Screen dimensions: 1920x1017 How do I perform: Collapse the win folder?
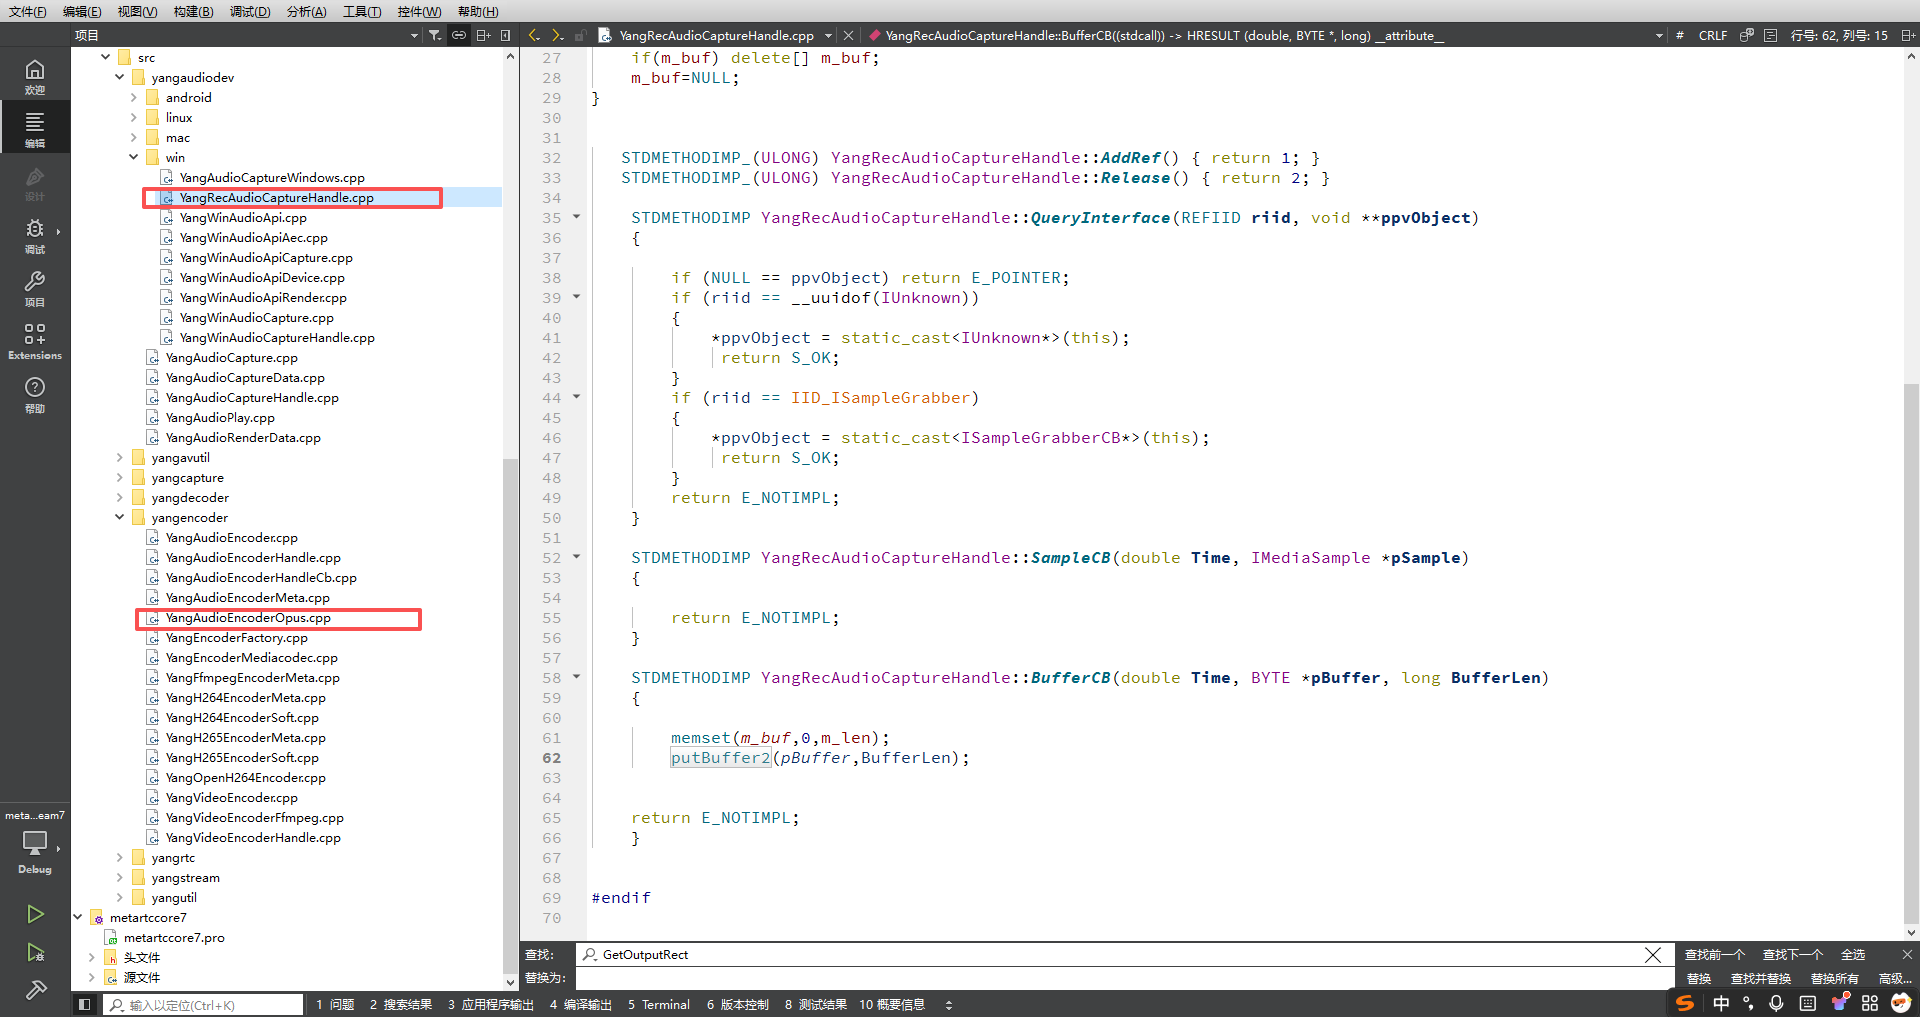pos(133,157)
